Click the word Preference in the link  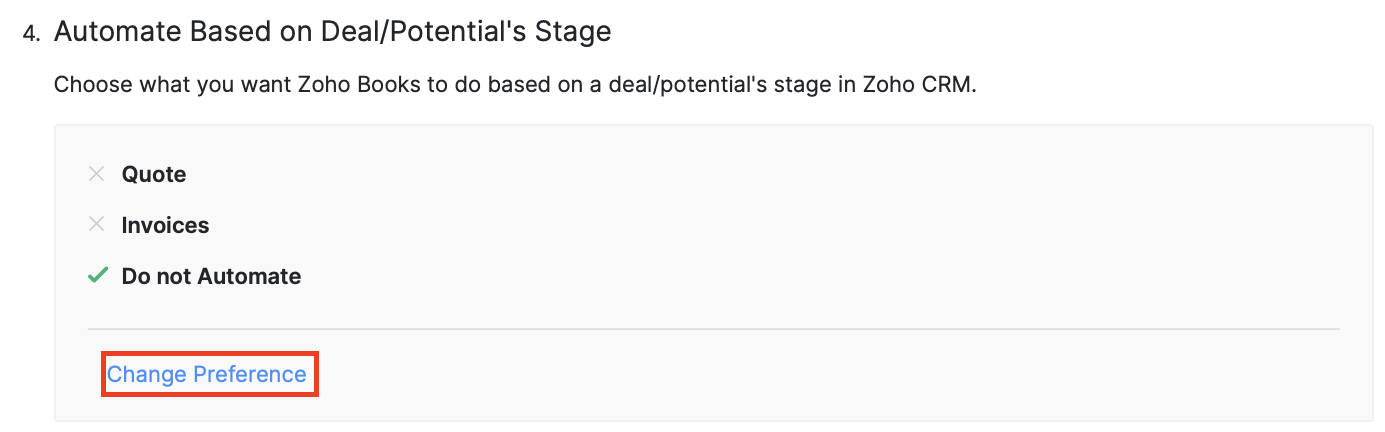coord(250,374)
